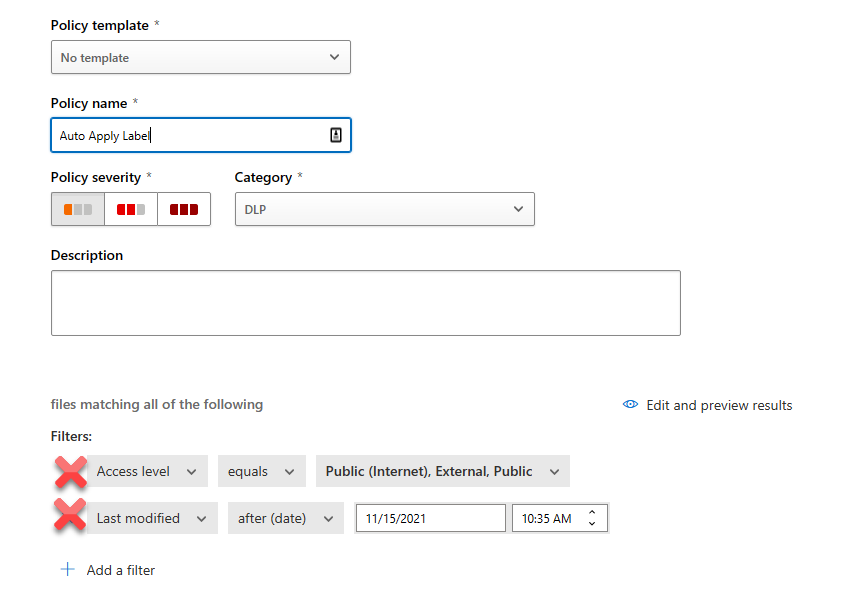Open the equals operator dropdown
The height and width of the screenshot is (600, 856).
click(262, 471)
